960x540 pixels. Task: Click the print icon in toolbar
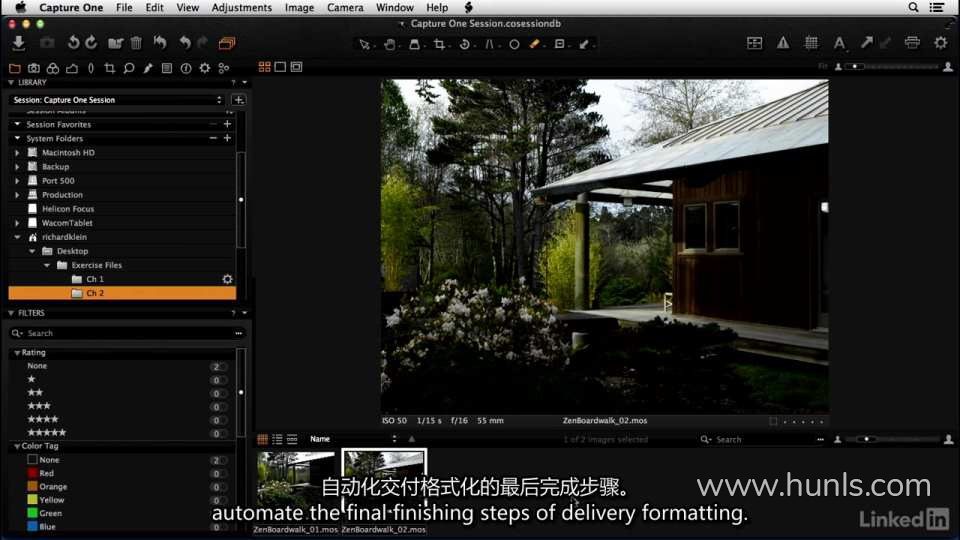(912, 43)
